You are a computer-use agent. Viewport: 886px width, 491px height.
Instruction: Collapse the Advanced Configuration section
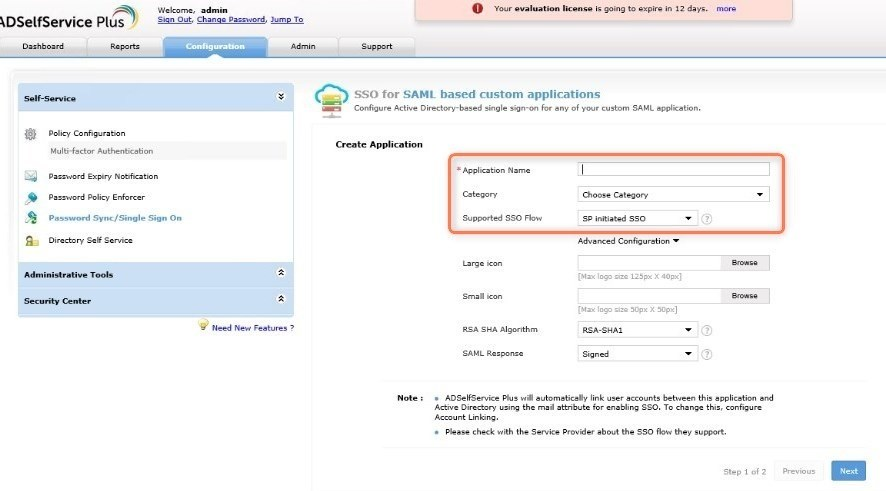628,241
